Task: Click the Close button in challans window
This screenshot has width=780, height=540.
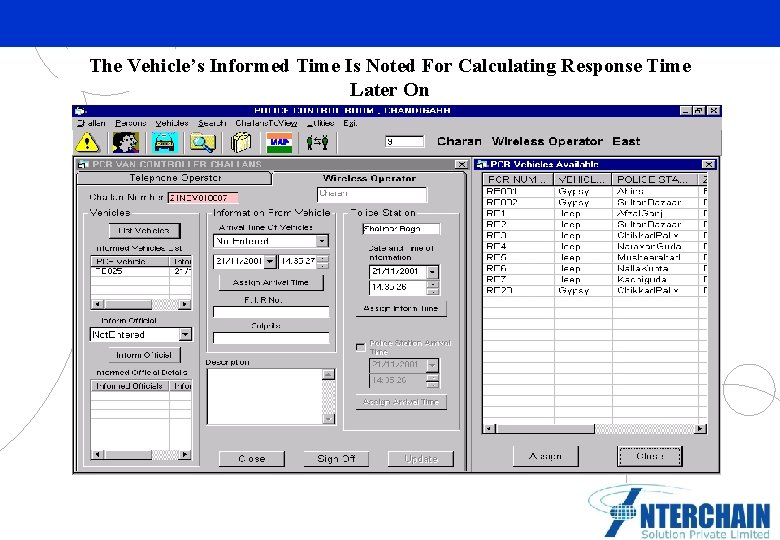Action: click(x=252, y=458)
